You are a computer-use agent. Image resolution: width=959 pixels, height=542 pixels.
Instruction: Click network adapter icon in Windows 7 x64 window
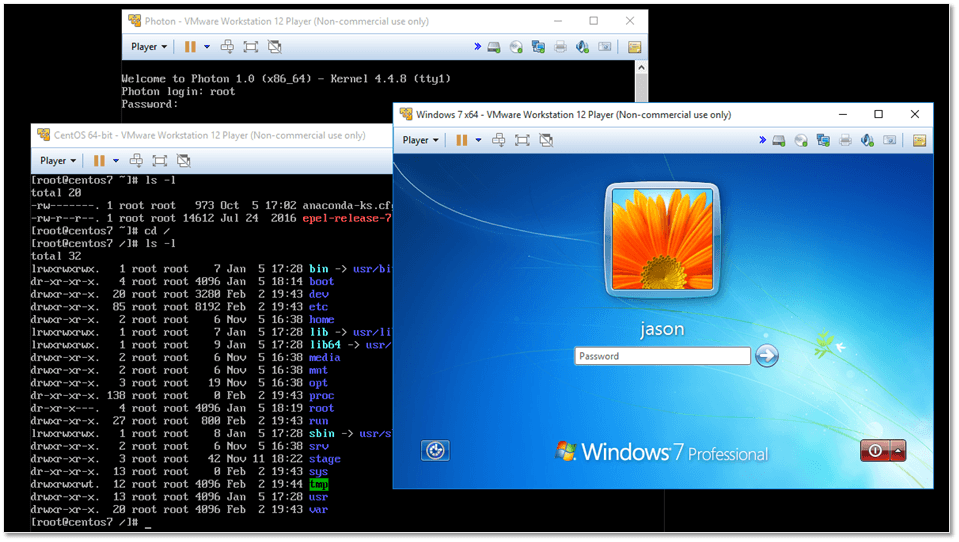click(x=823, y=141)
